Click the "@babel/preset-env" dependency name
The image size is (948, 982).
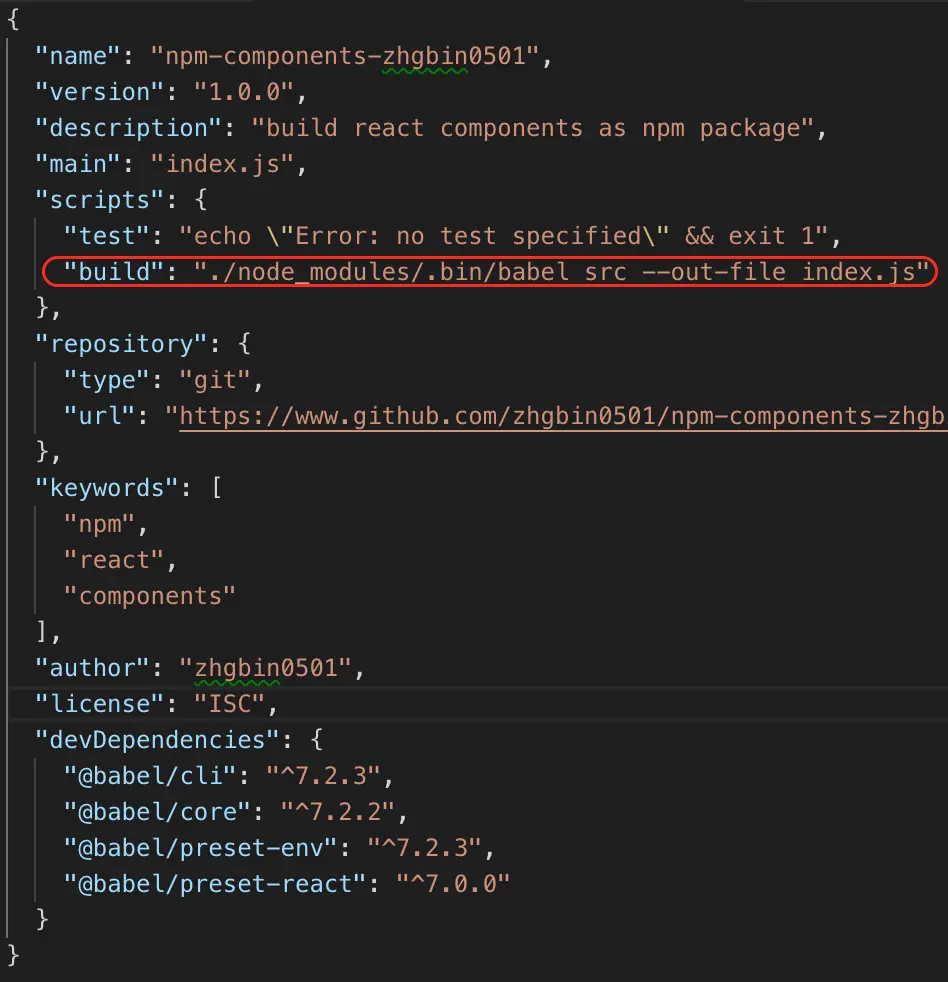(200, 849)
